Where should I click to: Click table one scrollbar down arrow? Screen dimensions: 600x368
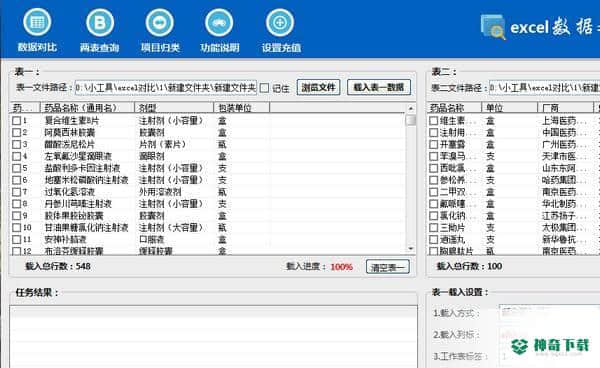pos(411,249)
